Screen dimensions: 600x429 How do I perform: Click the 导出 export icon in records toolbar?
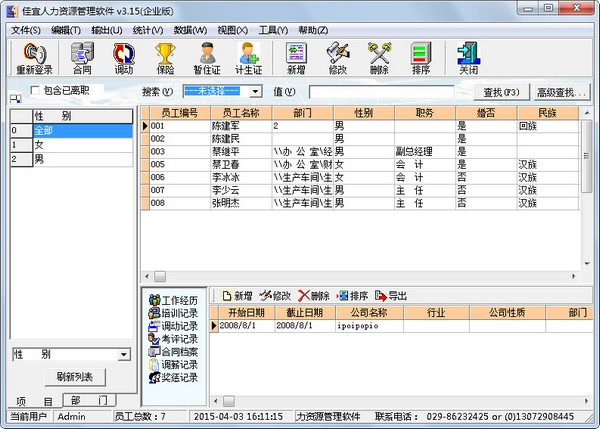(391, 295)
